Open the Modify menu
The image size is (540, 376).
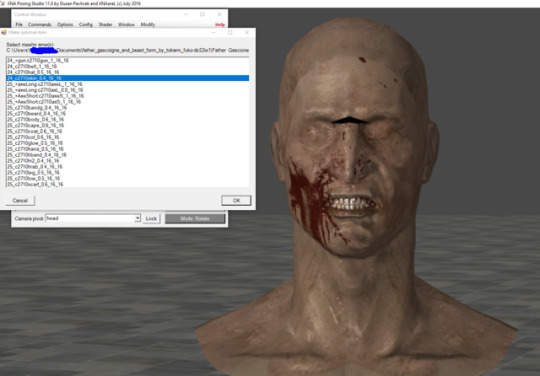pos(148,24)
